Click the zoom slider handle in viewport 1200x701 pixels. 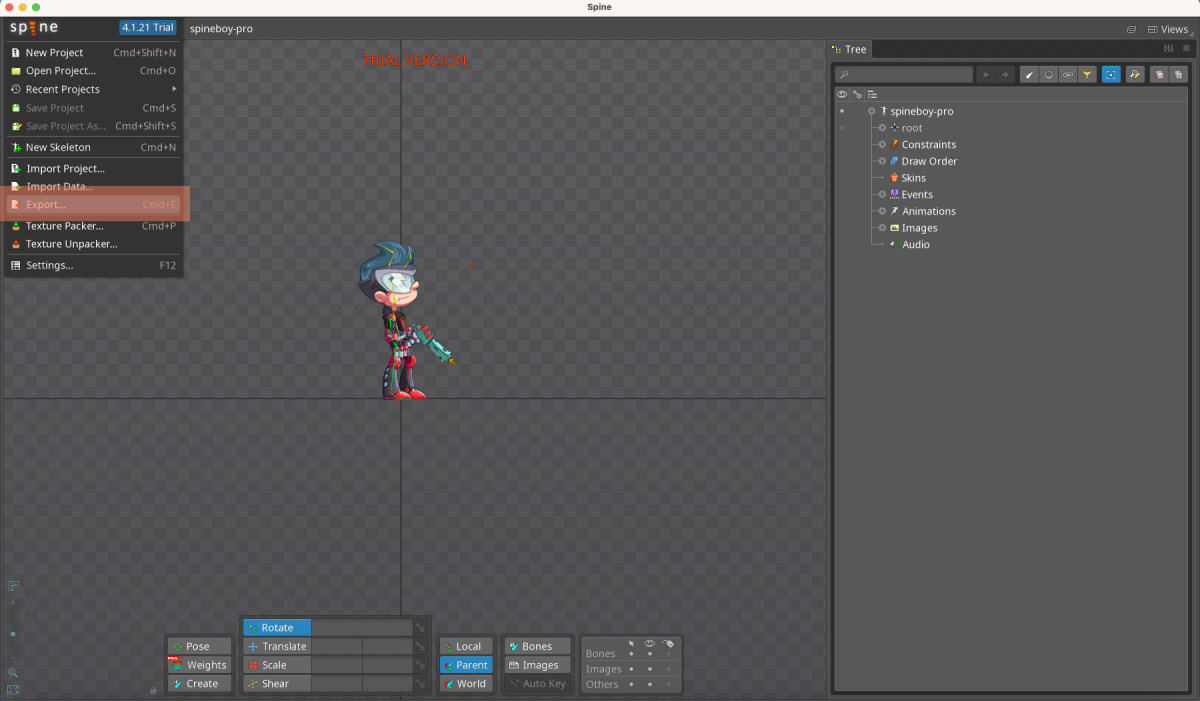coord(13,634)
